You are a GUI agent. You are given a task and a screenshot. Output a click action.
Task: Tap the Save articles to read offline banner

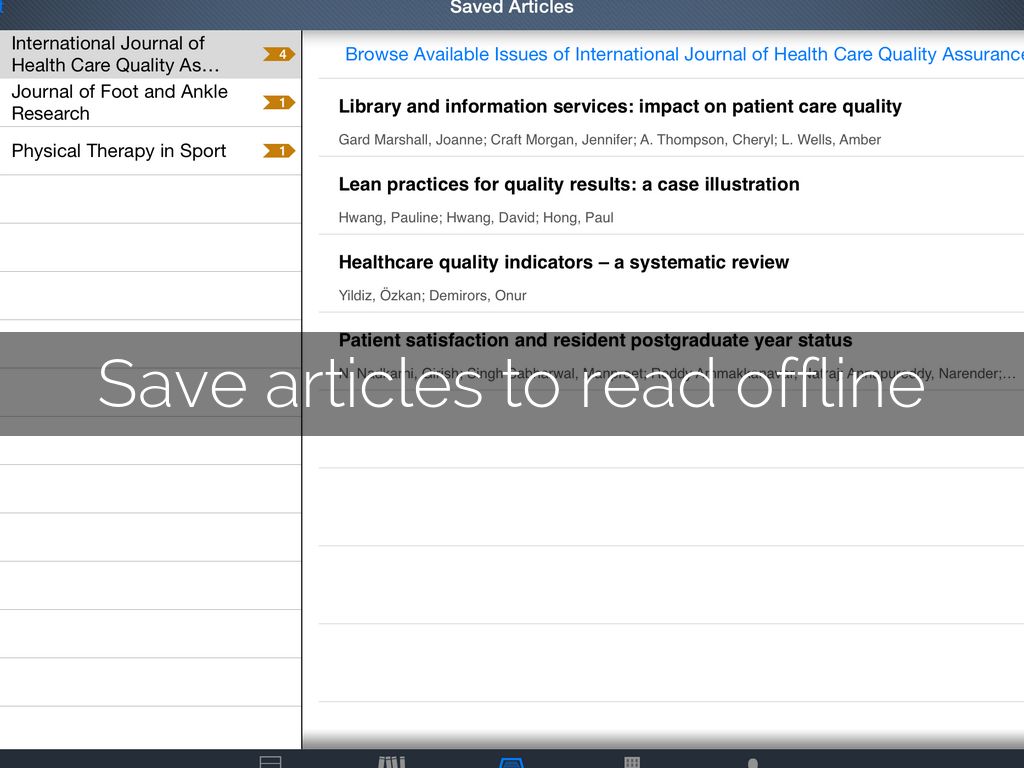pyautogui.click(x=511, y=384)
